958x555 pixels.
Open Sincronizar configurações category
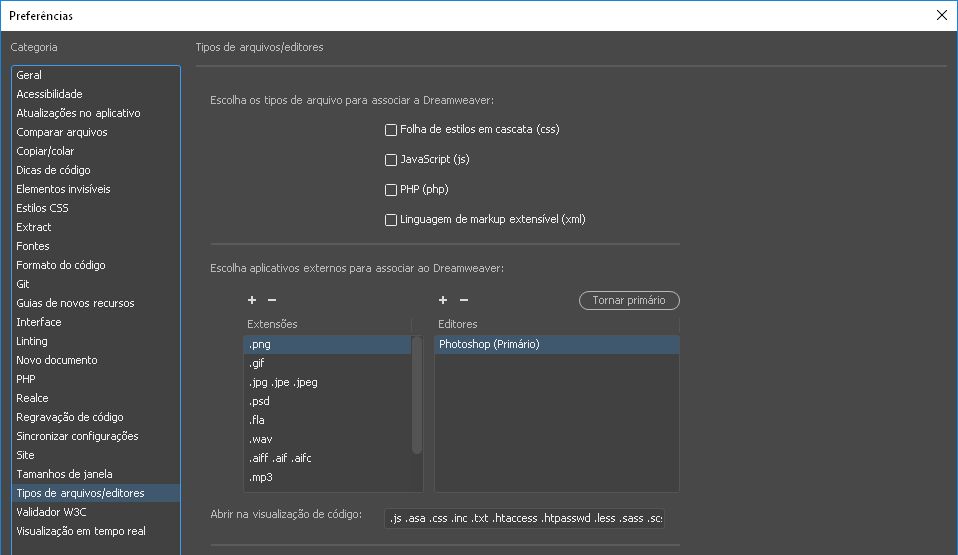[96, 436]
